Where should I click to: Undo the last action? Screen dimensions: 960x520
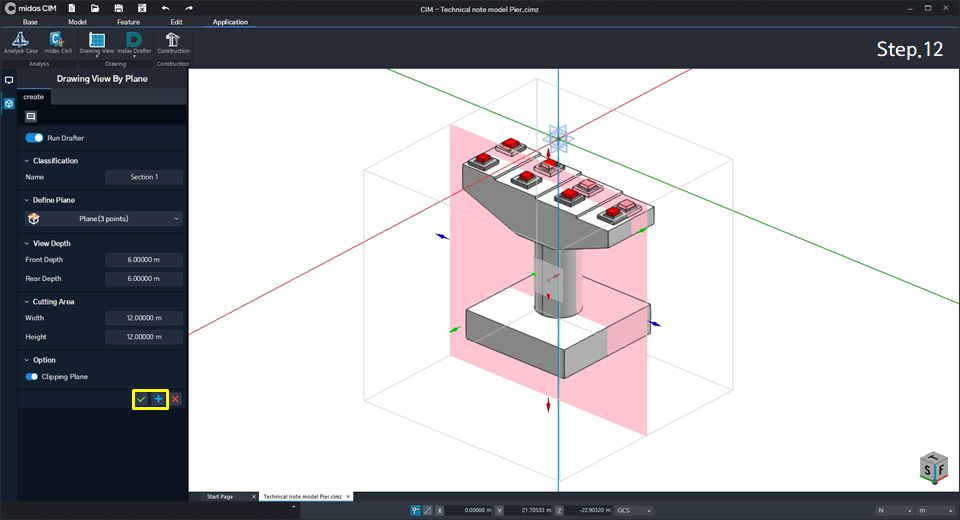tap(165, 8)
